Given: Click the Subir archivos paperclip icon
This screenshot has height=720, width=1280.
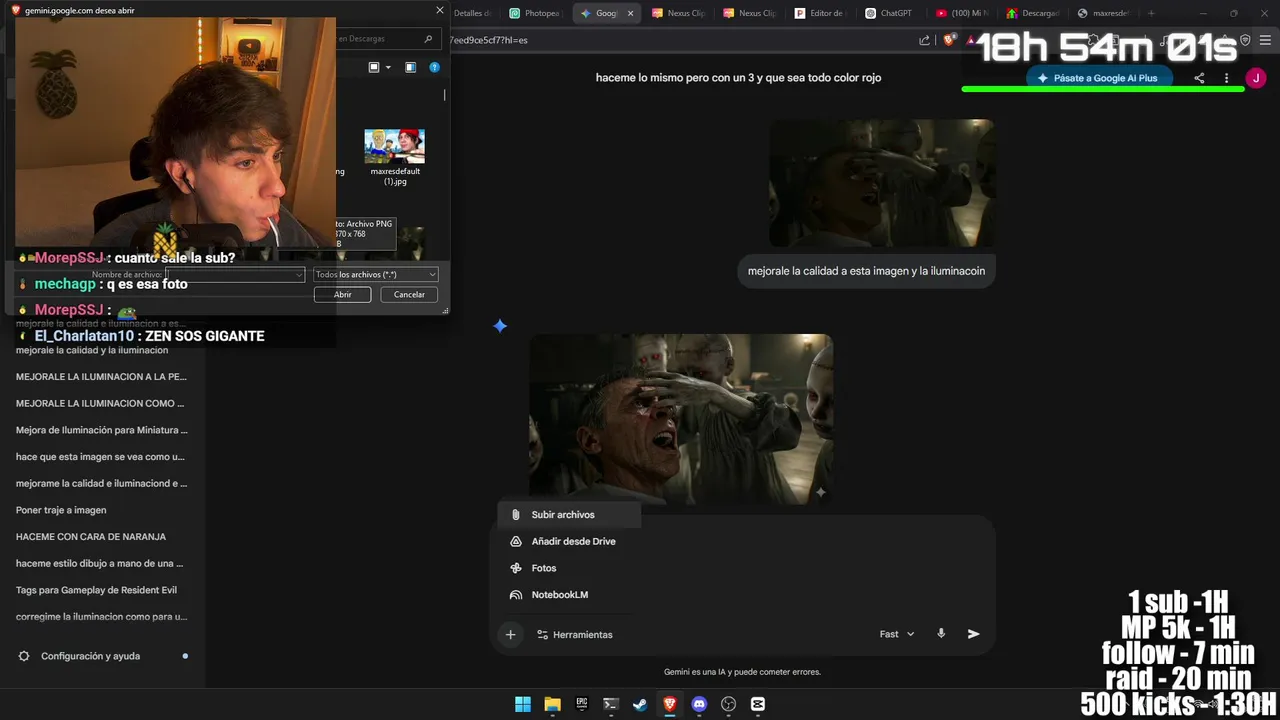Looking at the screenshot, I should pos(516,515).
